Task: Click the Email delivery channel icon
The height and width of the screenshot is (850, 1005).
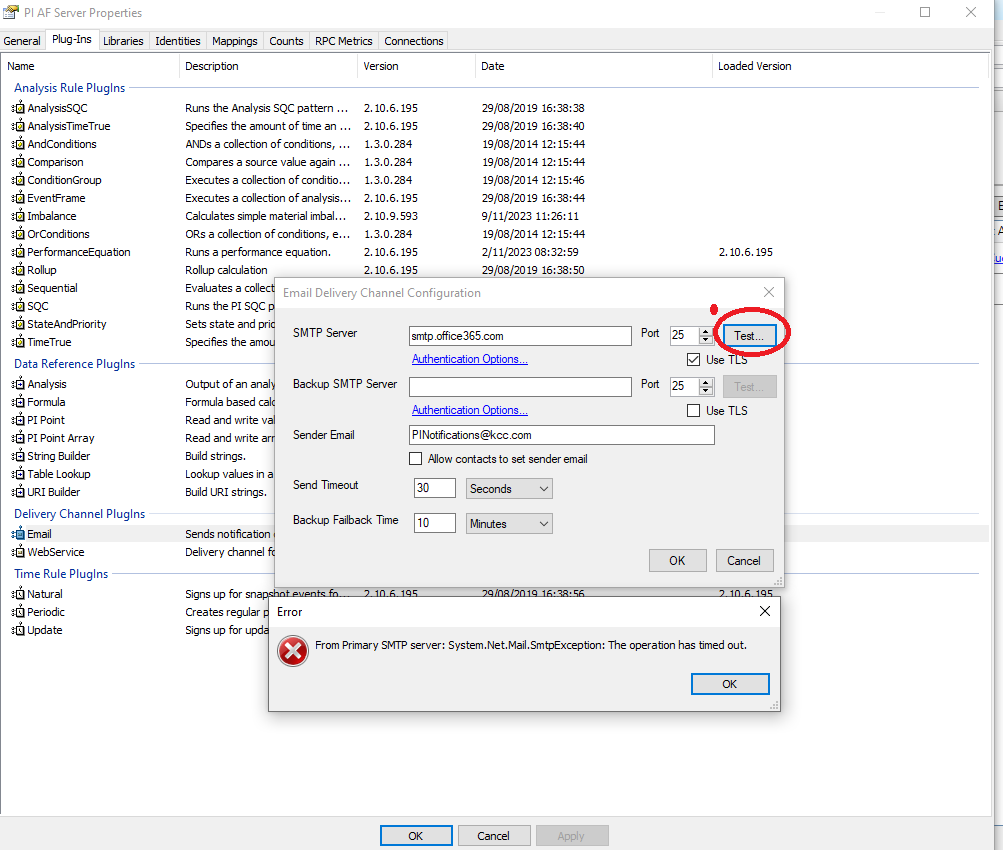Action: click(x=19, y=534)
